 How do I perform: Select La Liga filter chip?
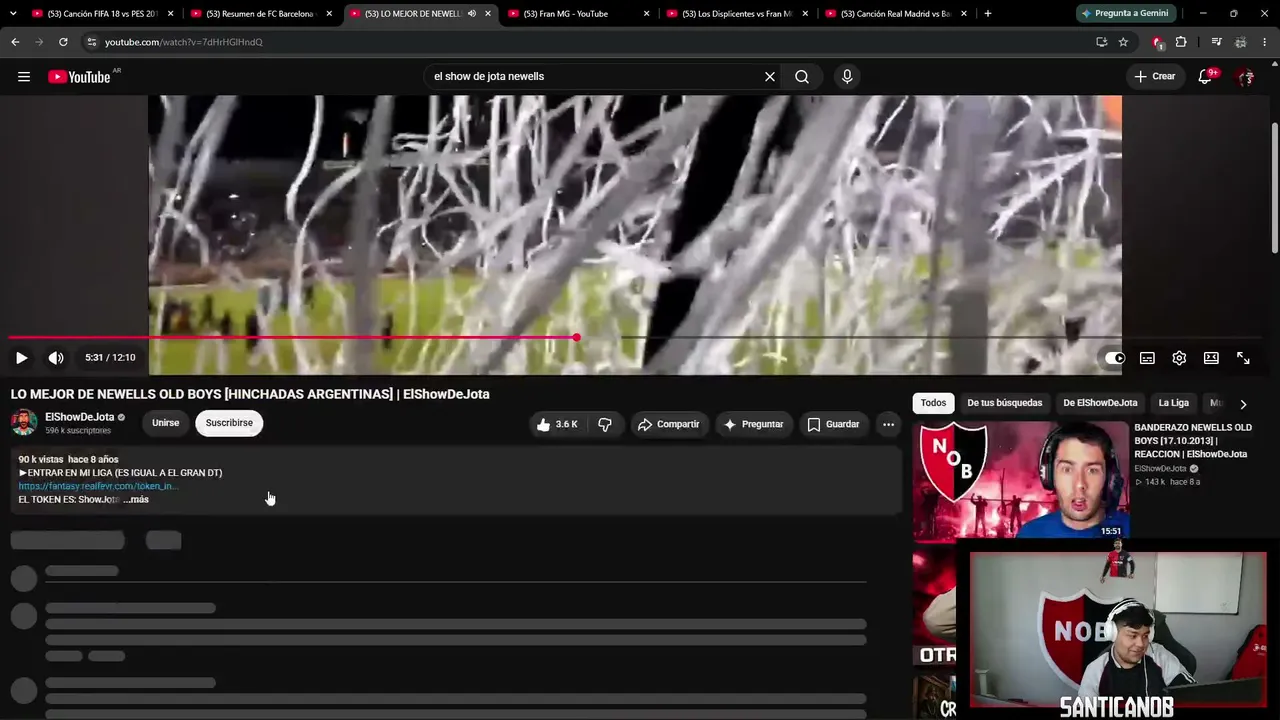coord(1173,403)
